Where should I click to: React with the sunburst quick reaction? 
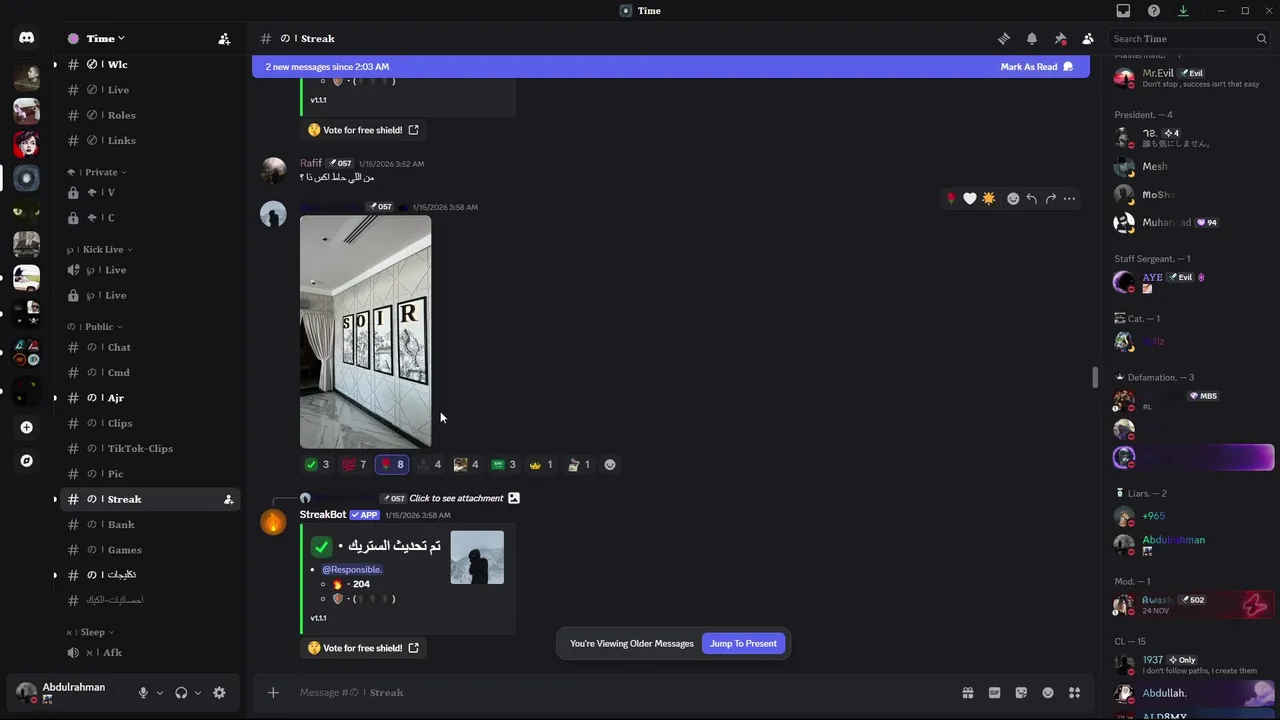click(989, 199)
